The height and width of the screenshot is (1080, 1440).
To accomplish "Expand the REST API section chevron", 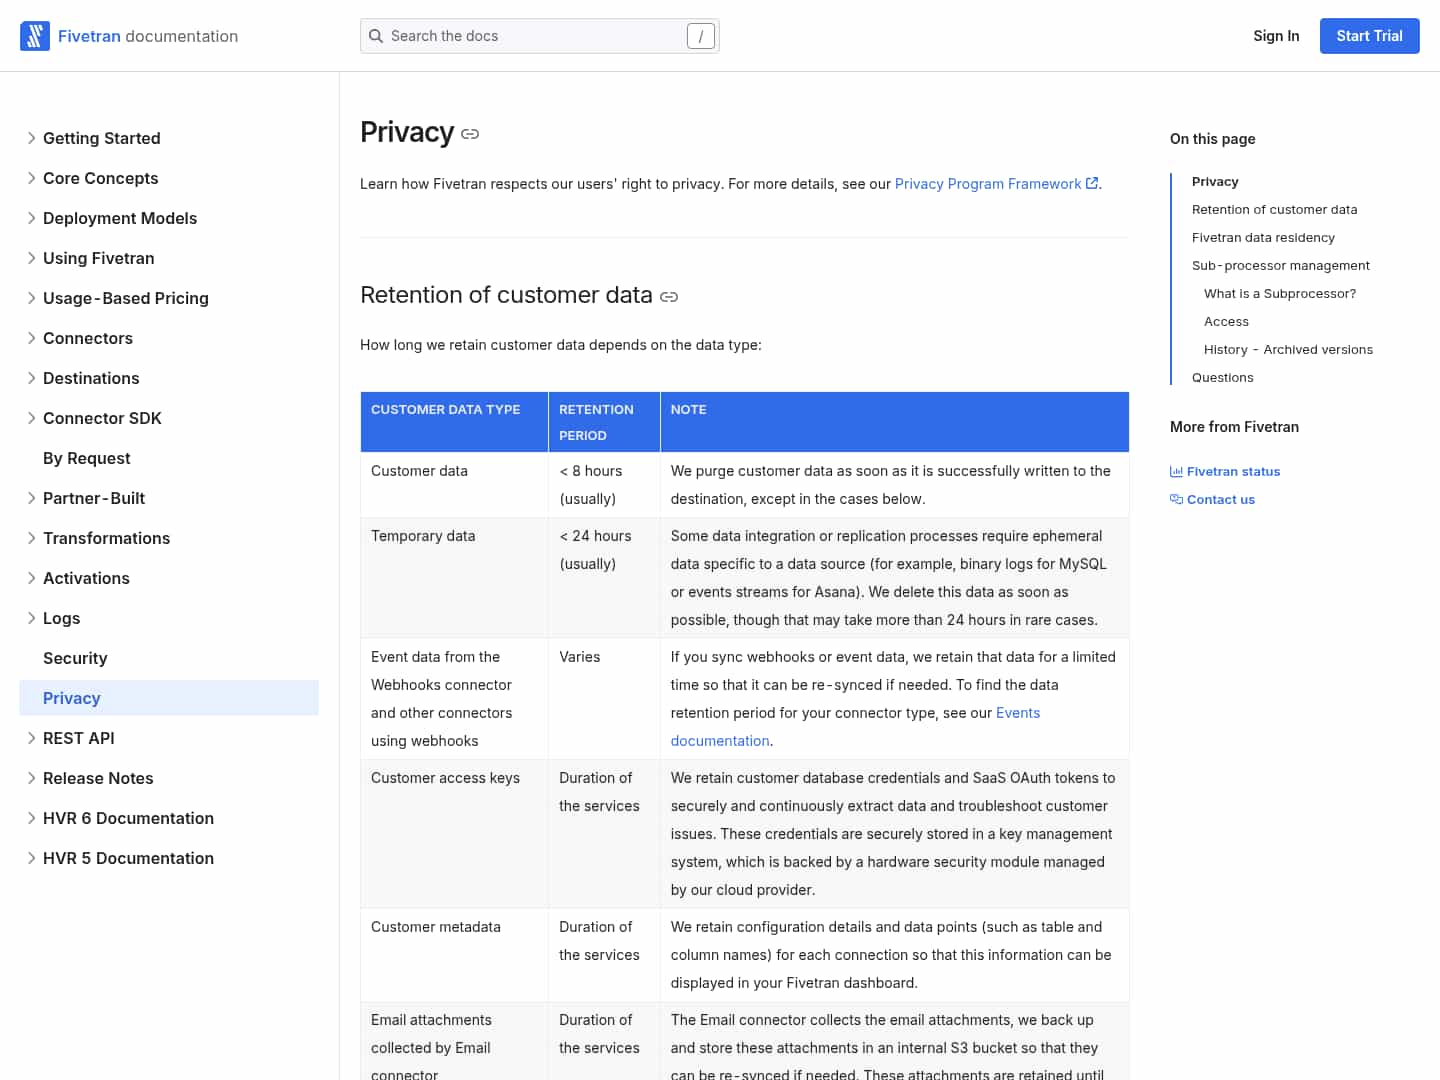I will coord(31,738).
